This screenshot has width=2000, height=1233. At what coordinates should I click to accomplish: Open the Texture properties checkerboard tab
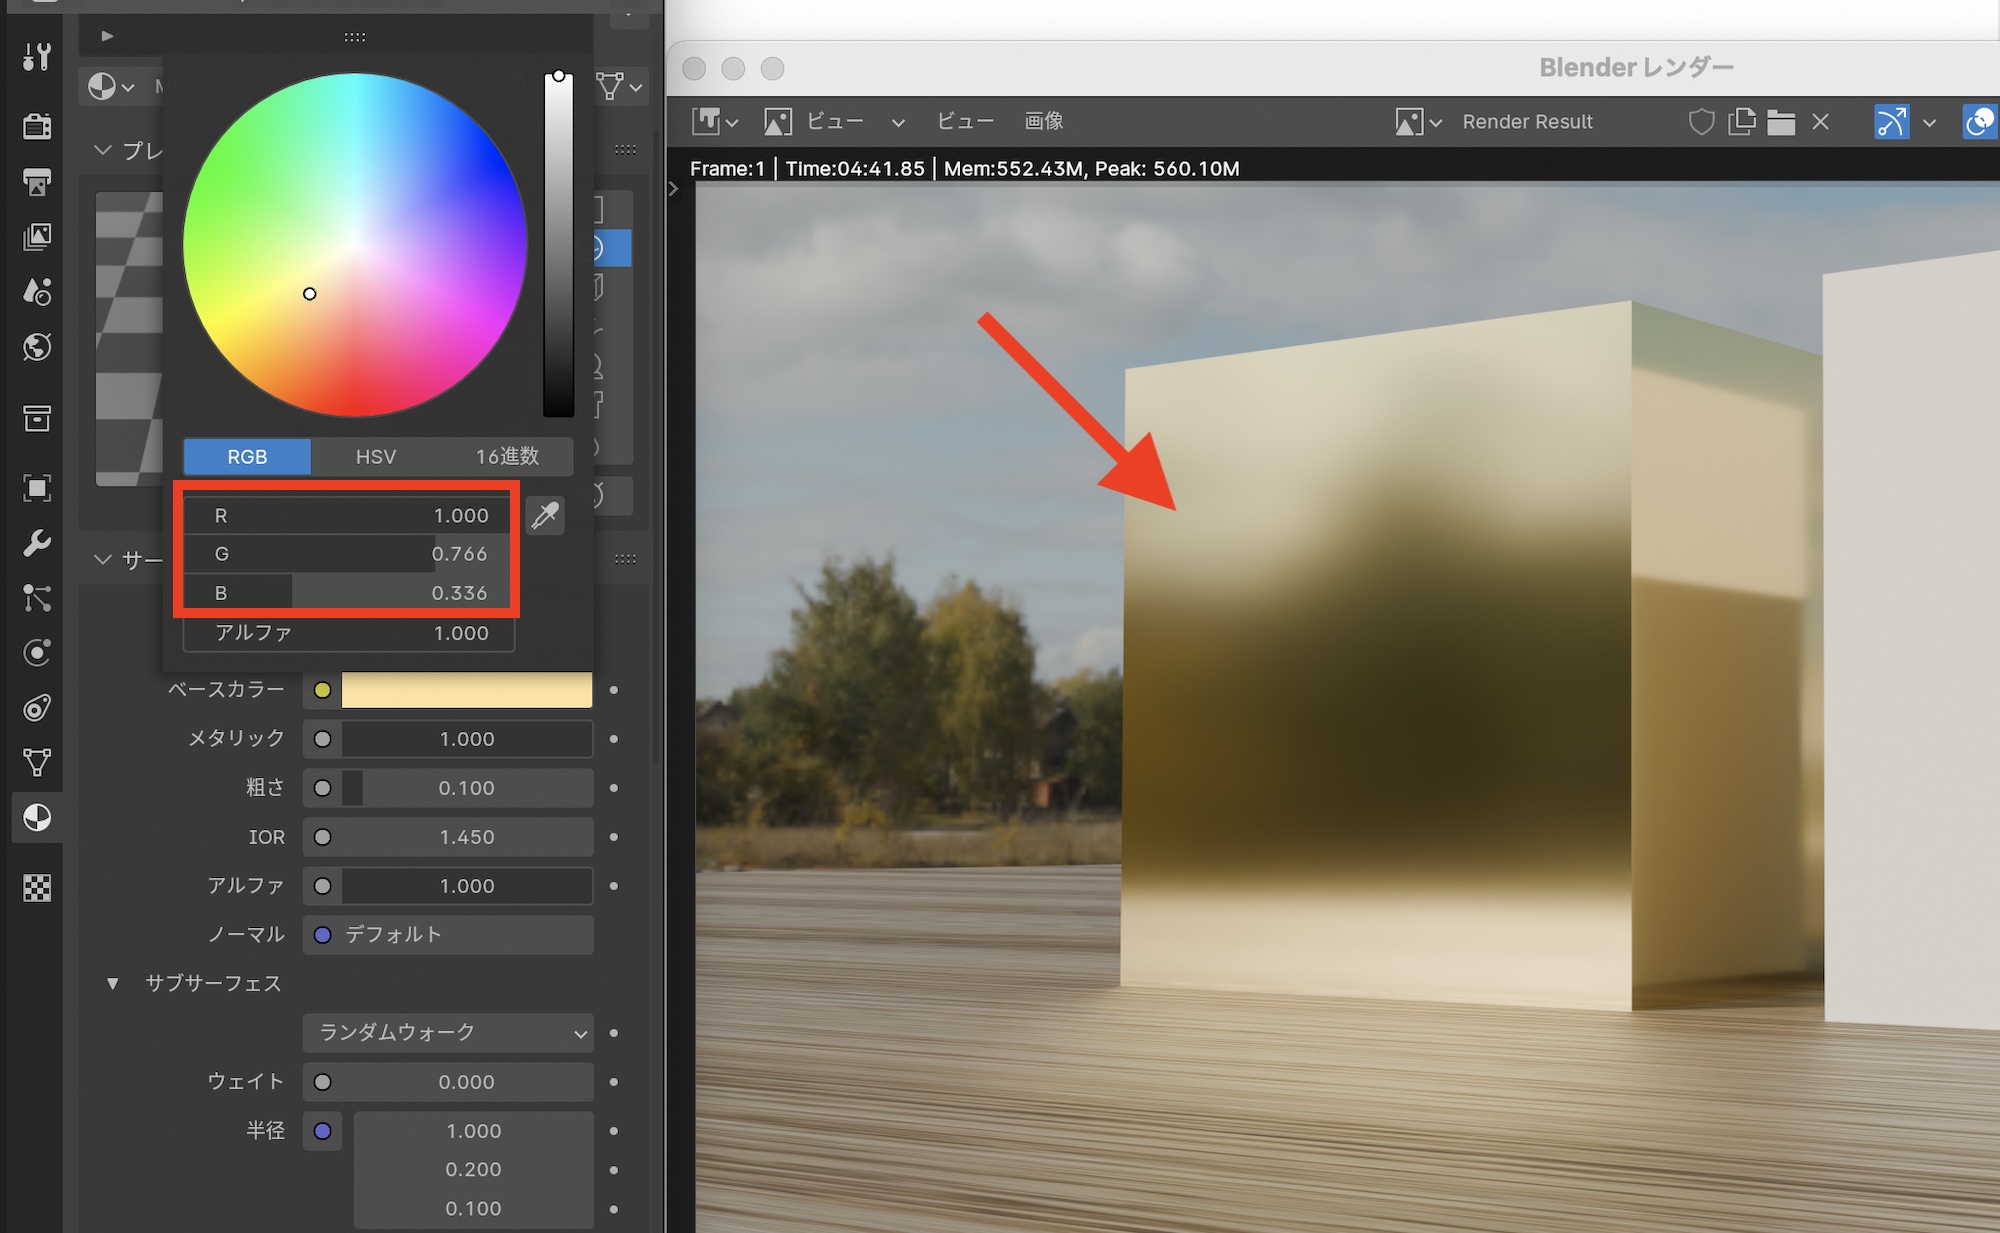37,888
